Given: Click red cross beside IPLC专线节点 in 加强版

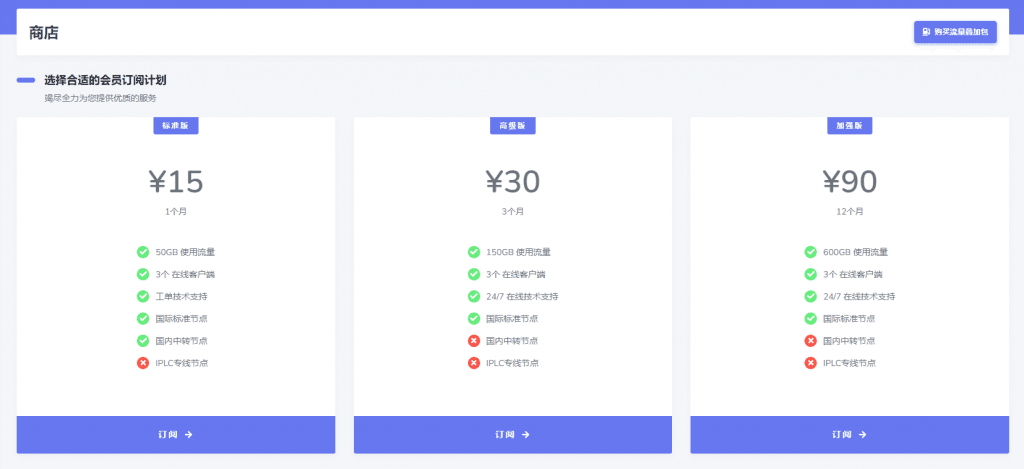Looking at the screenshot, I should pyautogui.click(x=810, y=362).
